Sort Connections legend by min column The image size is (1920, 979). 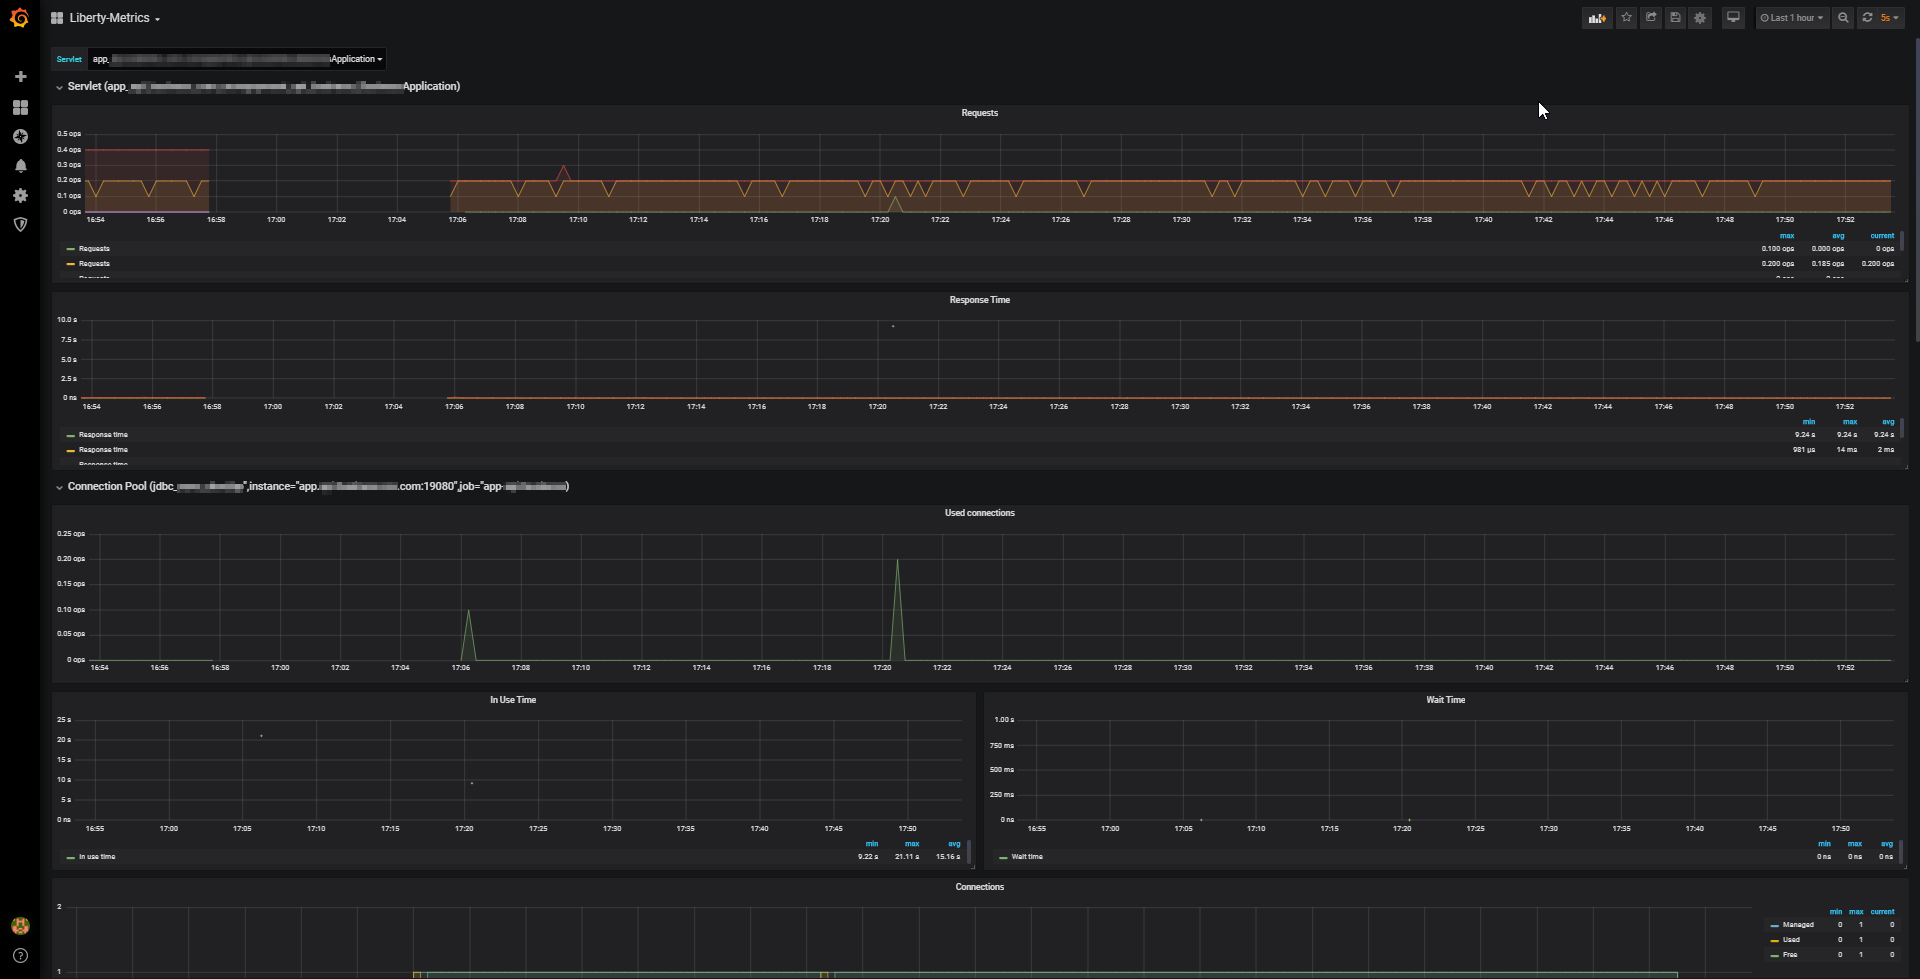tap(1835, 912)
